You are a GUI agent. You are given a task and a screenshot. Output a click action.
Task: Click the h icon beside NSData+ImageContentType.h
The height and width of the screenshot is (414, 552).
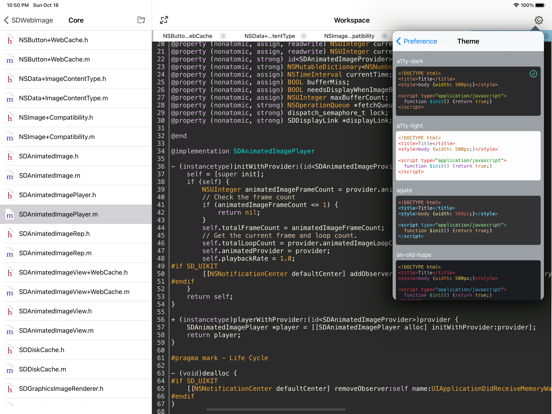point(10,79)
